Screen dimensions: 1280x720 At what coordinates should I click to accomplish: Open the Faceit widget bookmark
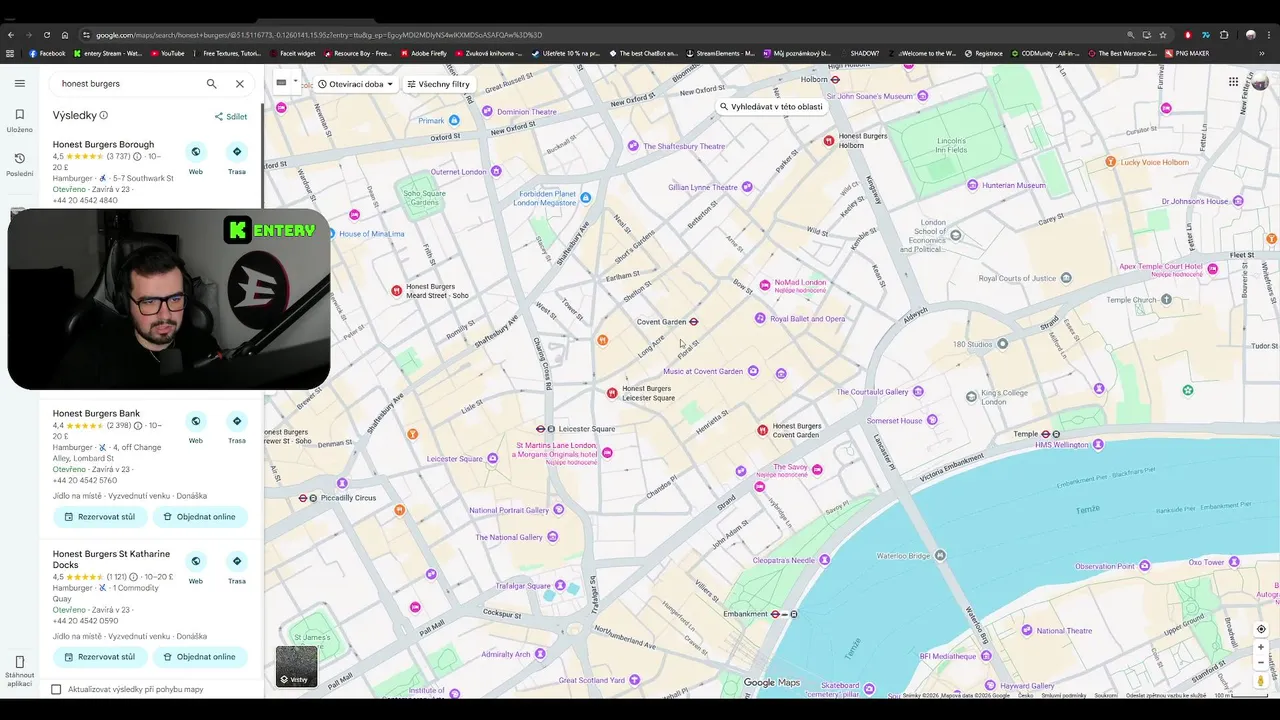tap(292, 54)
